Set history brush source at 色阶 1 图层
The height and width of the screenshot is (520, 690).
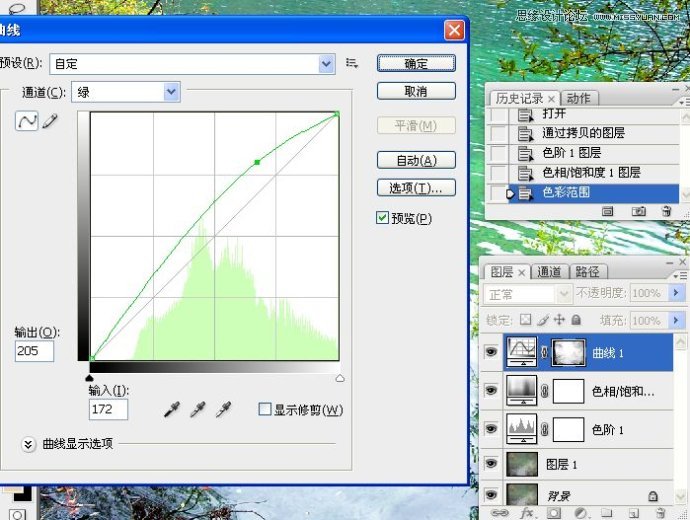(x=499, y=154)
